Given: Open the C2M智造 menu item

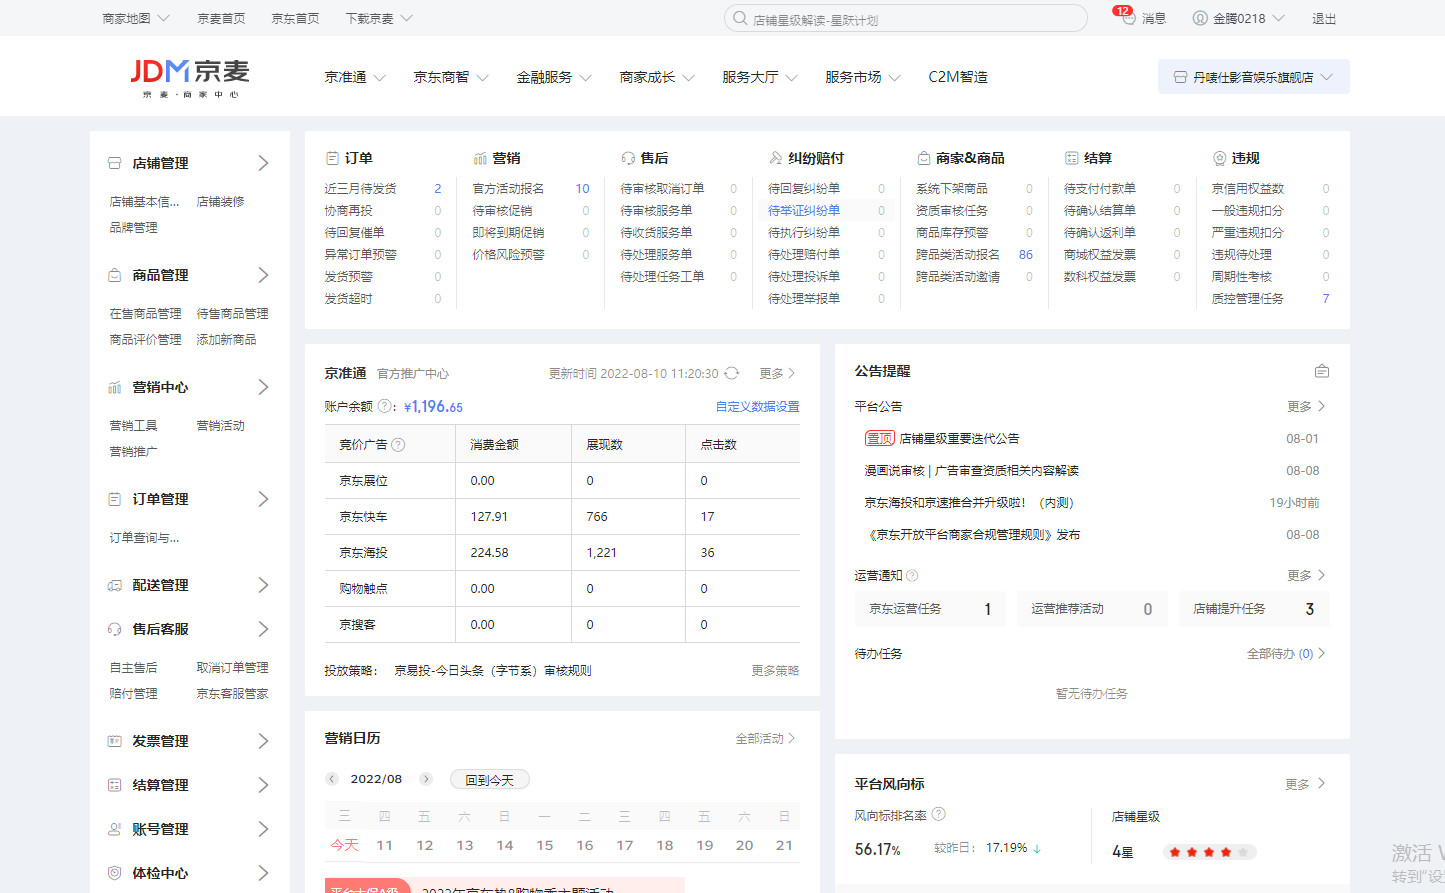Looking at the screenshot, I should (957, 77).
